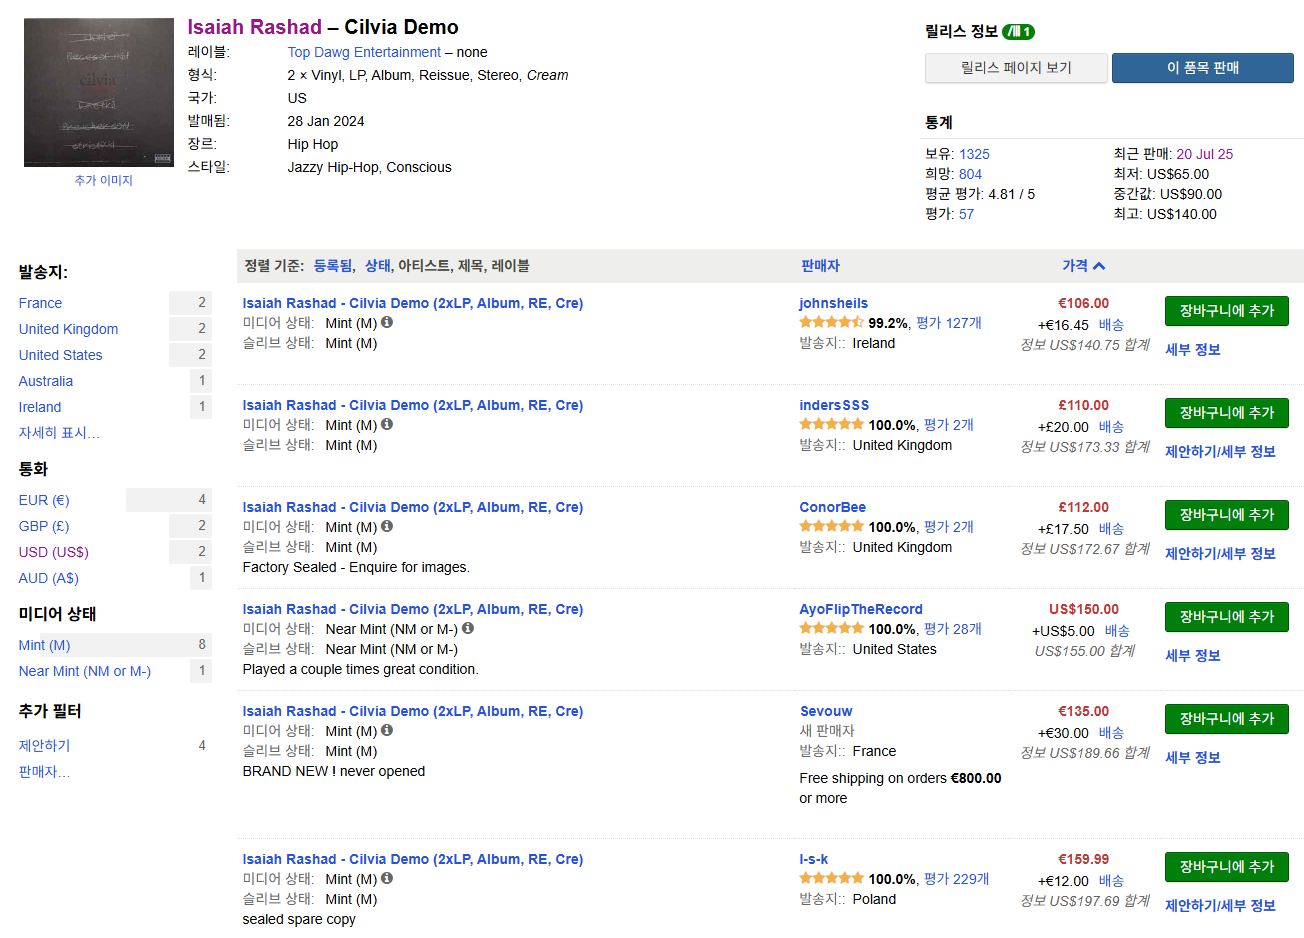This screenshot has height=938, width=1304.
Task: Expand the show more ships-from countries
Action: click(x=59, y=433)
